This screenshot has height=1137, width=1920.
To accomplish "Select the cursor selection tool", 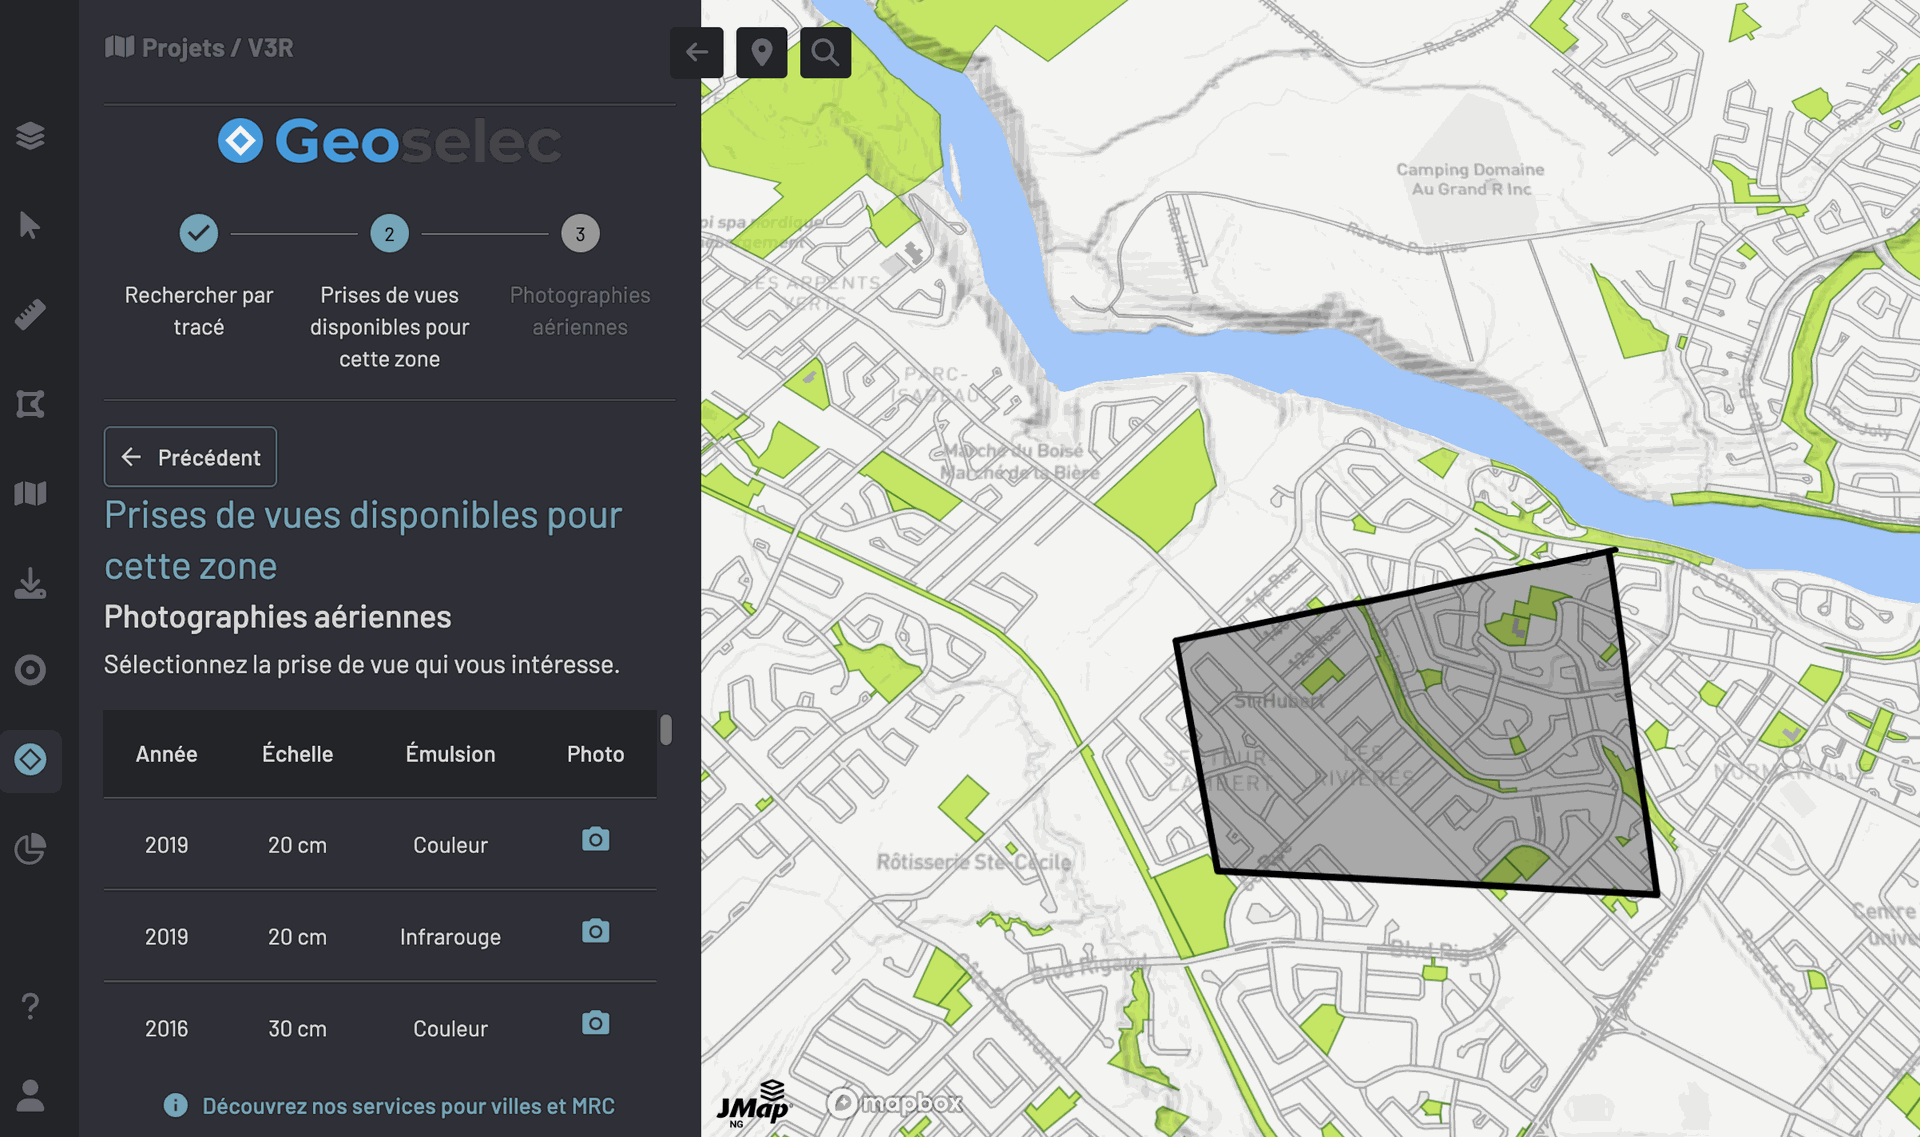I will click(30, 225).
